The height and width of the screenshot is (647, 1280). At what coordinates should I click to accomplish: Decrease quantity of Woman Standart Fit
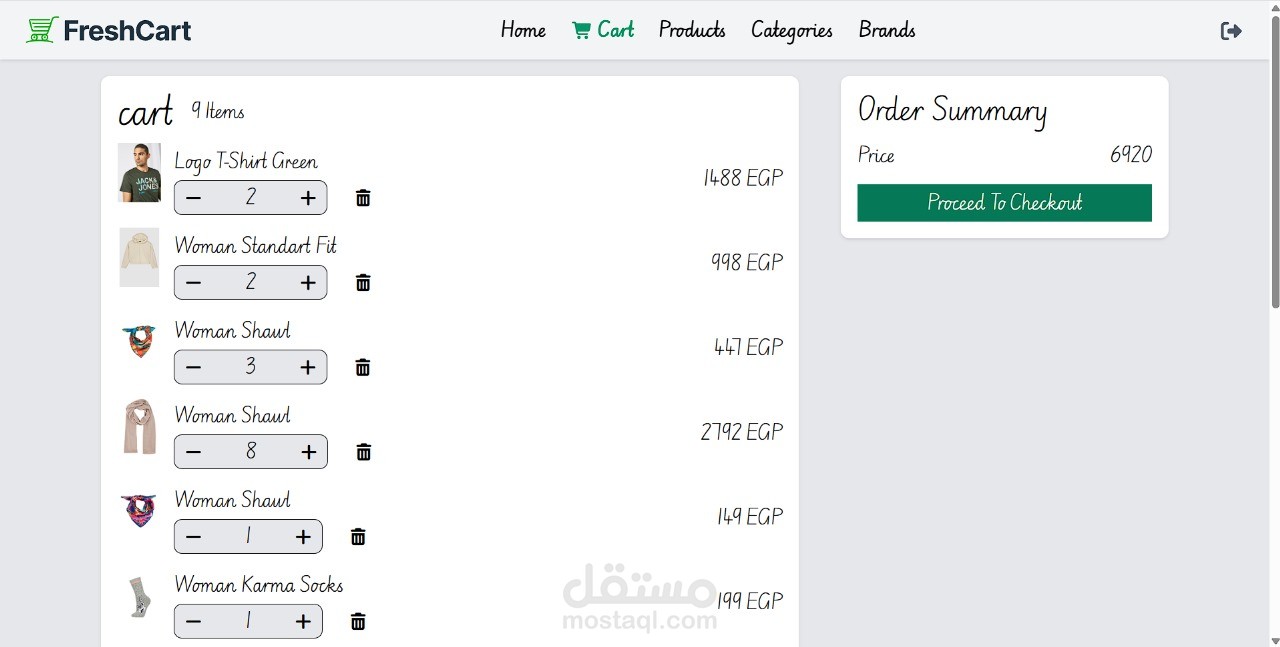tap(194, 283)
